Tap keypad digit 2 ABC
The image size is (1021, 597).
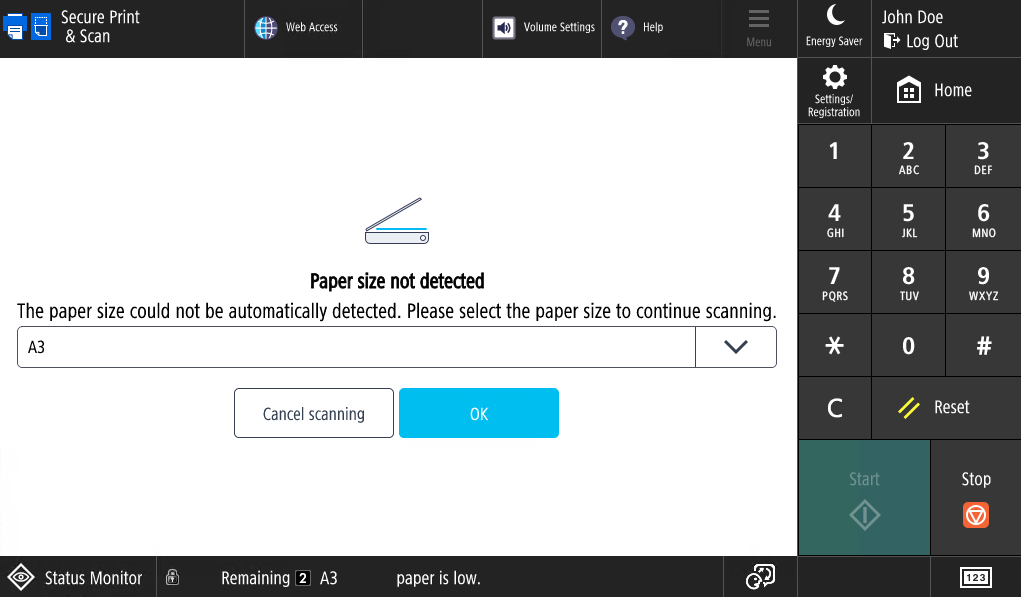click(908, 156)
